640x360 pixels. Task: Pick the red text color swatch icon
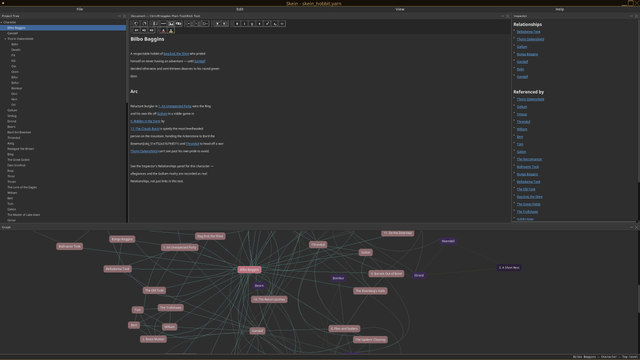tap(163, 30)
